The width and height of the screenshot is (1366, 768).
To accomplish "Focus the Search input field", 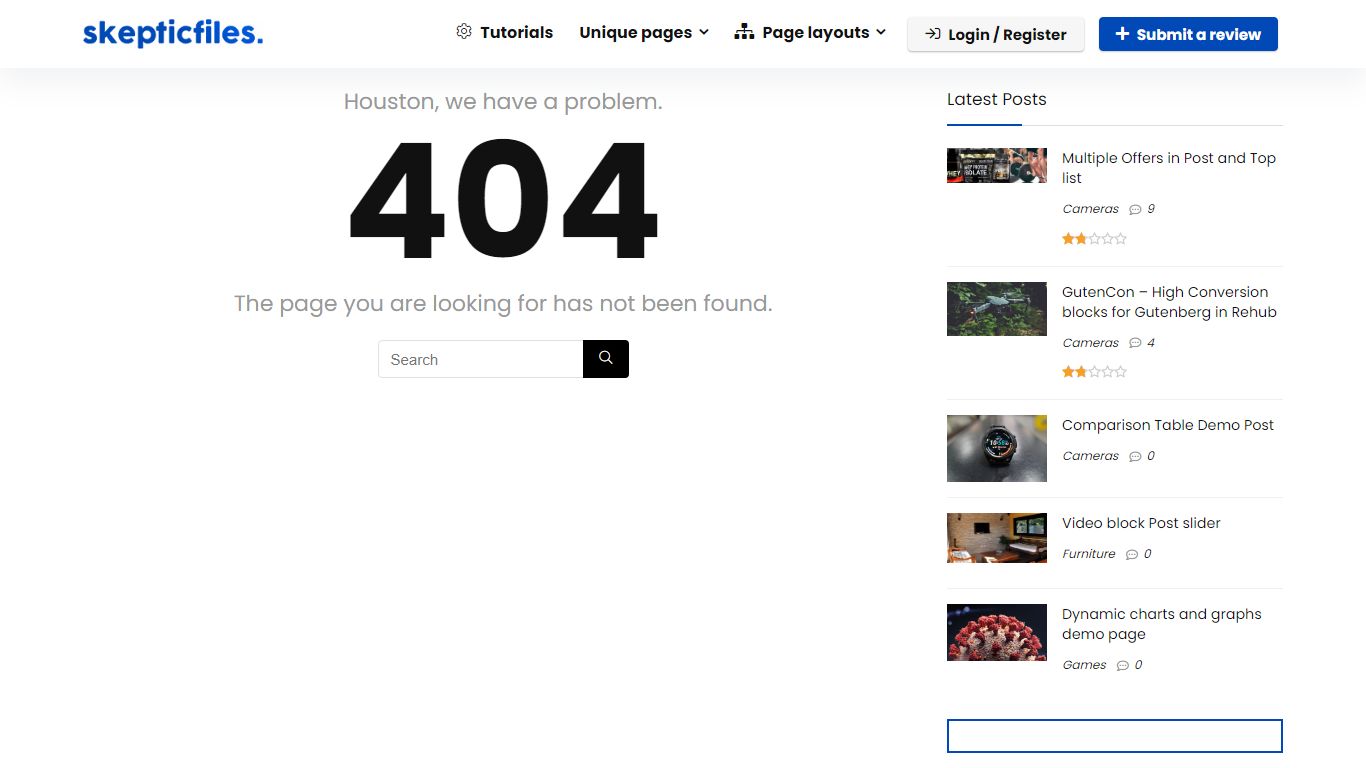I will [481, 359].
